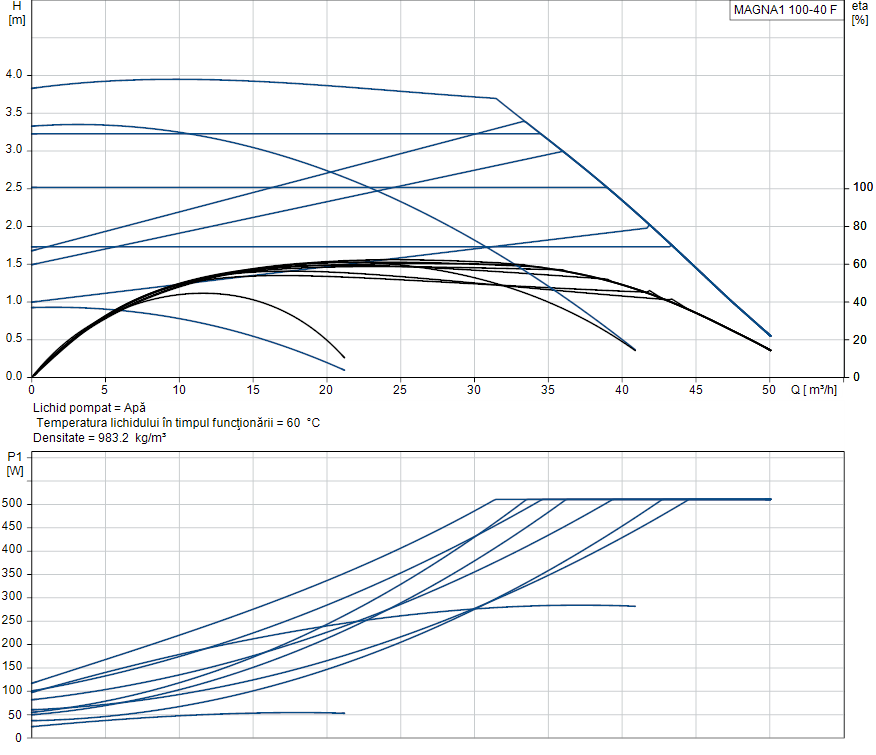Click the 4.0 tick on the H axis
This screenshot has height=755, width=876.
14,75
